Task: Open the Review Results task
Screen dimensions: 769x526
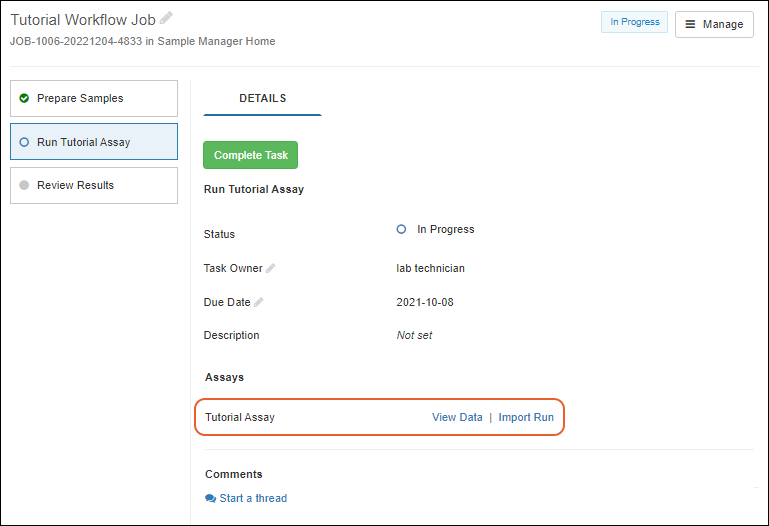Action: (x=93, y=185)
